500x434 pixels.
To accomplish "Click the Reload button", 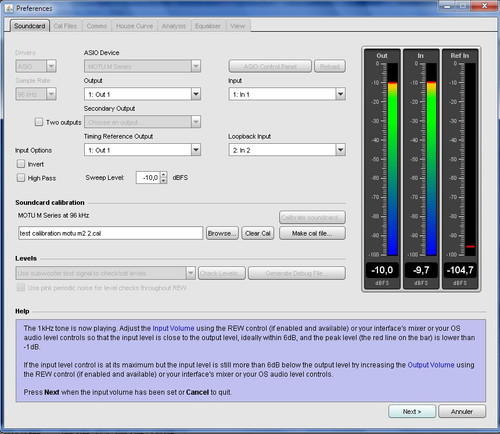I will (330, 66).
